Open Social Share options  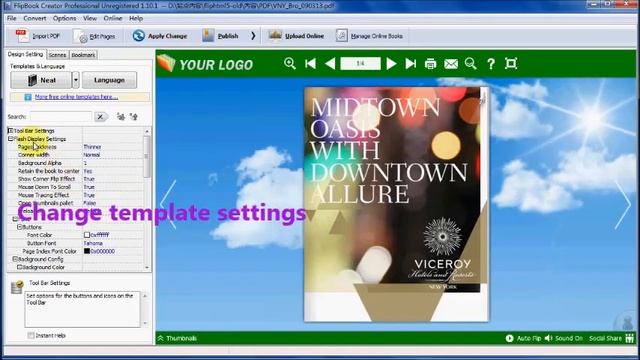(611, 338)
